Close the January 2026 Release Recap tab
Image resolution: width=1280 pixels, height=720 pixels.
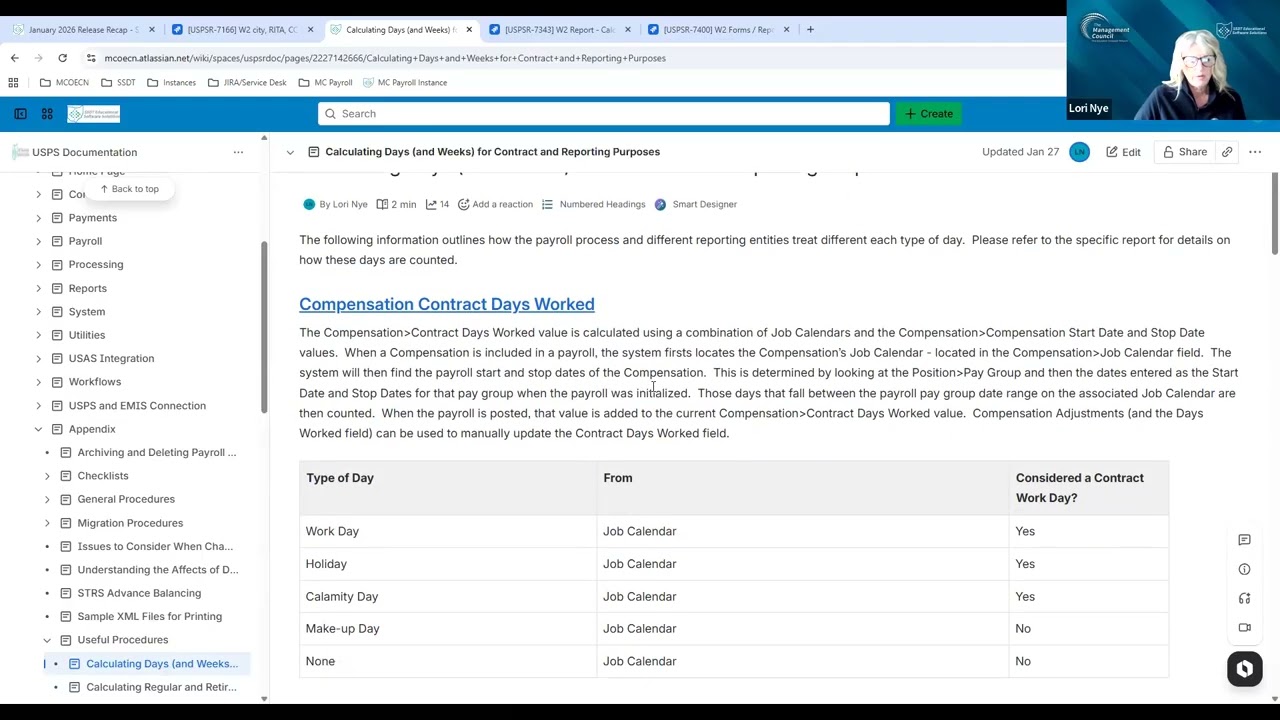tap(151, 30)
